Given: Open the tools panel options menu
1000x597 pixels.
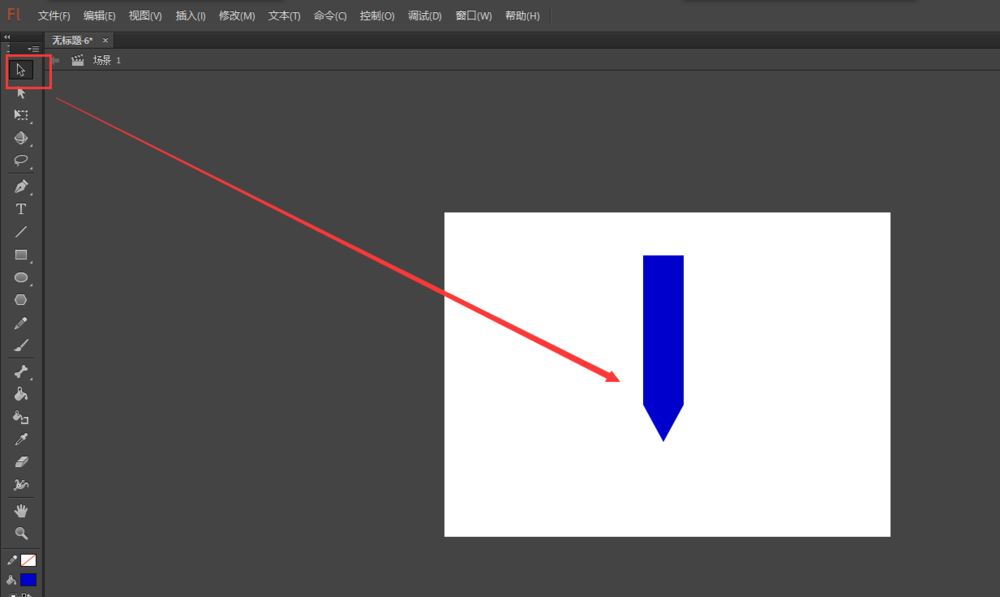Looking at the screenshot, I should pos(33,48).
